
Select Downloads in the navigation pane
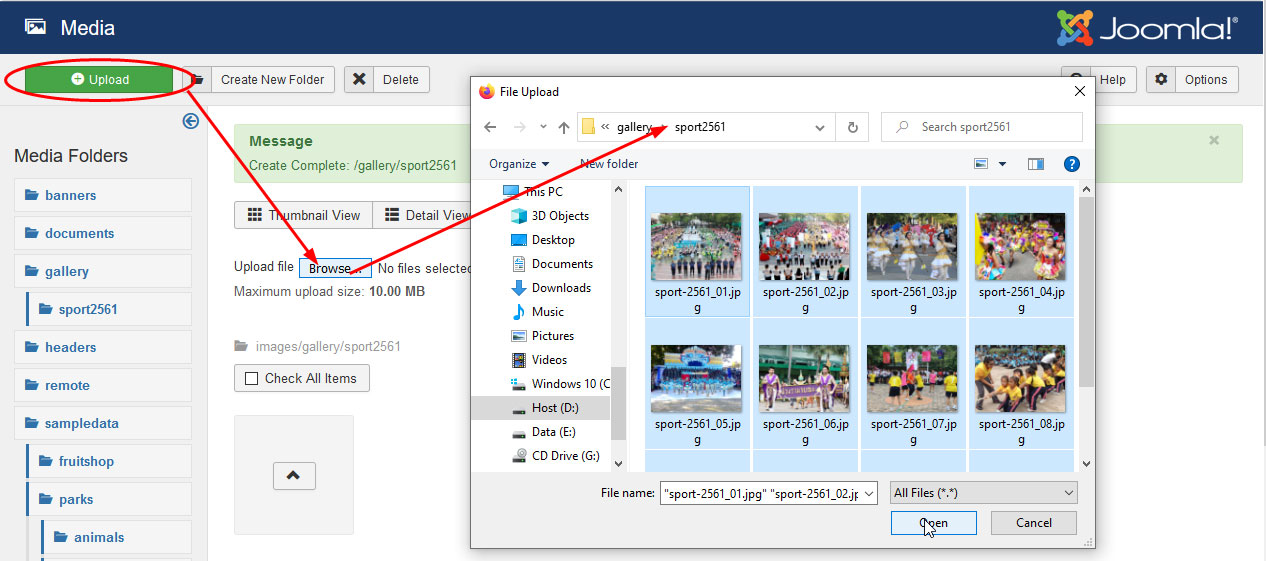pos(561,288)
